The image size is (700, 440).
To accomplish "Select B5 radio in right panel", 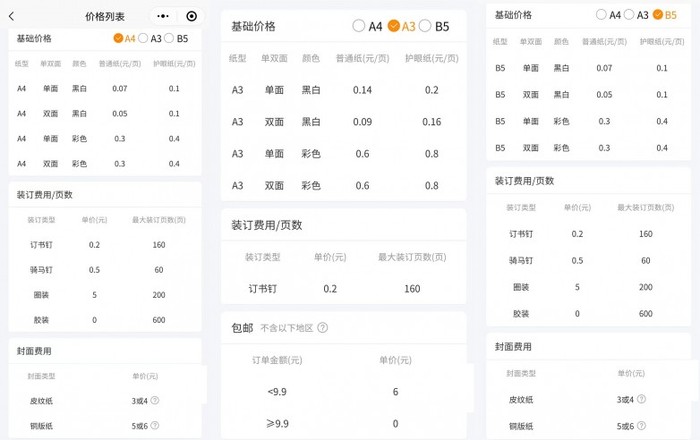I will pos(658,15).
